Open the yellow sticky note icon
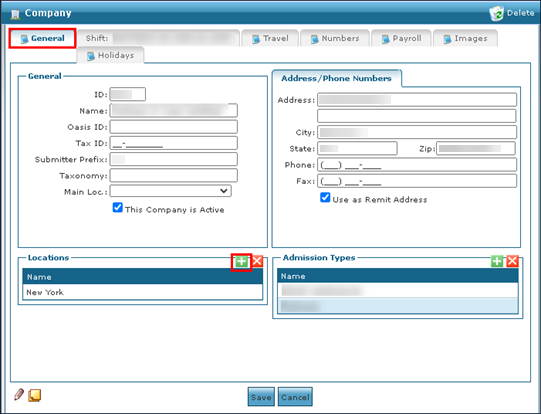Viewport: 541px width, 414px height. tap(35, 395)
